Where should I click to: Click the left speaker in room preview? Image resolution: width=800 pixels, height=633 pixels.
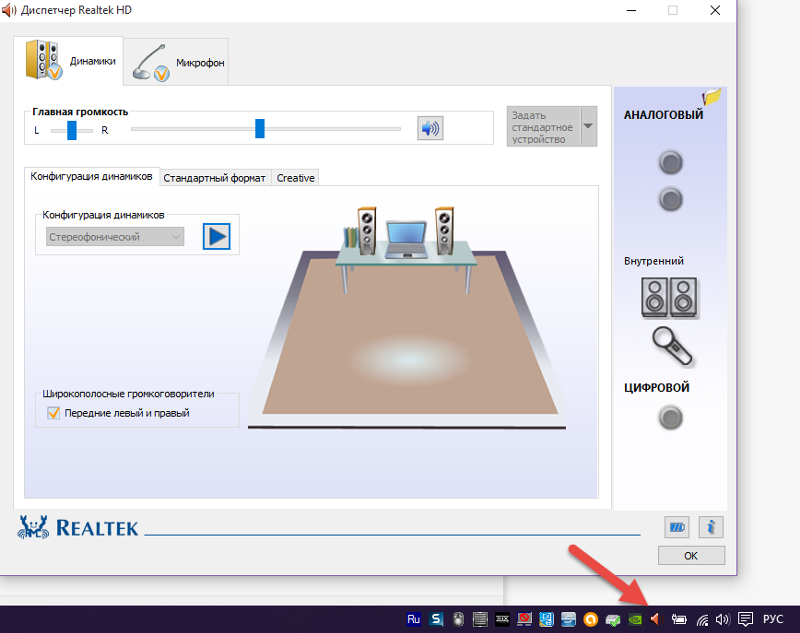pos(367,231)
